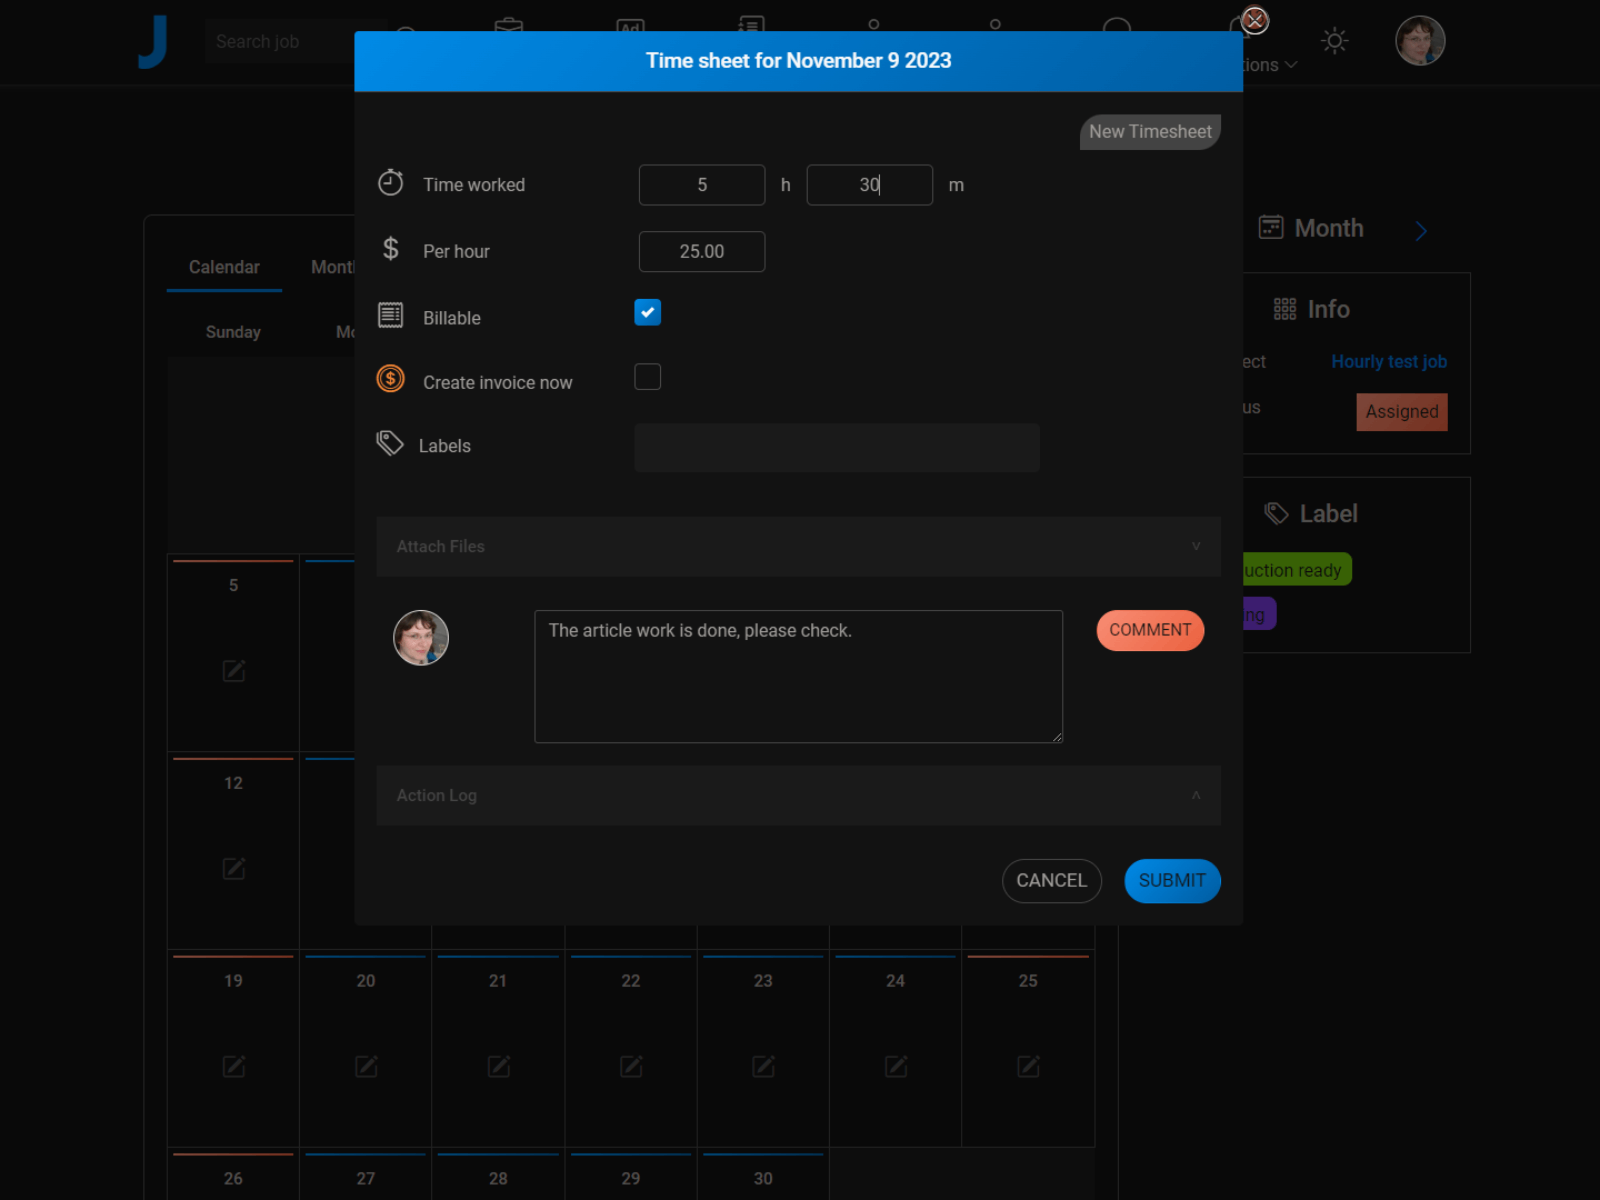This screenshot has width=1600, height=1200.
Task: Click the Assigned status badge
Action: click(1402, 412)
